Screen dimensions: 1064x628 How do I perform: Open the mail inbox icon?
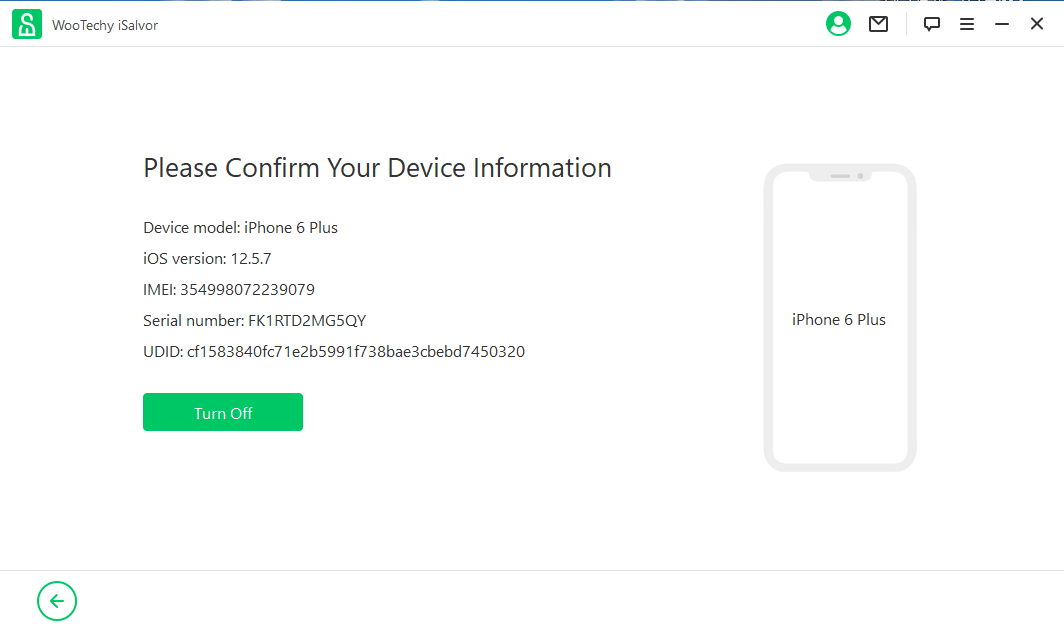click(x=878, y=23)
